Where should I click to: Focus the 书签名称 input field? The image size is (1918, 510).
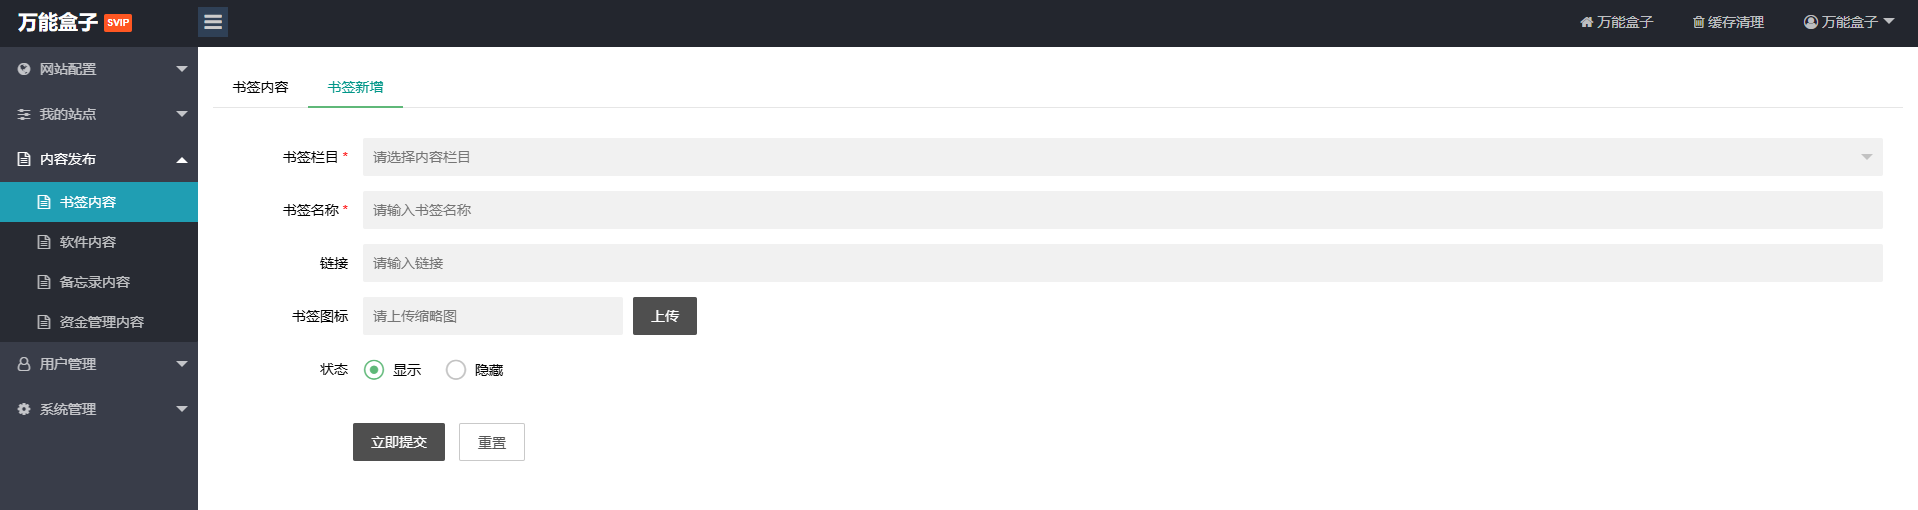point(1122,210)
